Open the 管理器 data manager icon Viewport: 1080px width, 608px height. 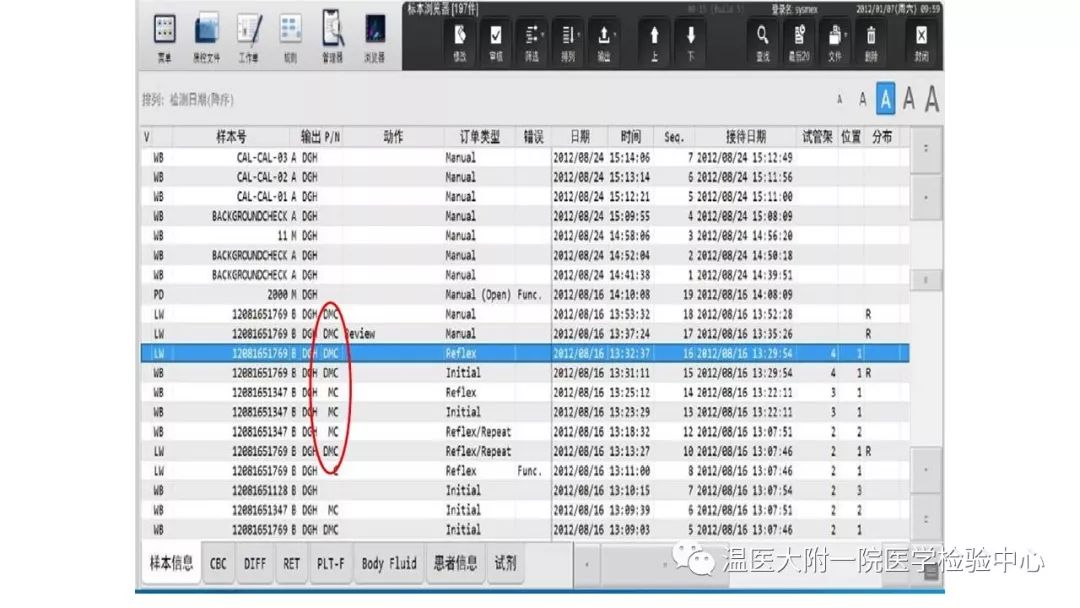[x=332, y=38]
